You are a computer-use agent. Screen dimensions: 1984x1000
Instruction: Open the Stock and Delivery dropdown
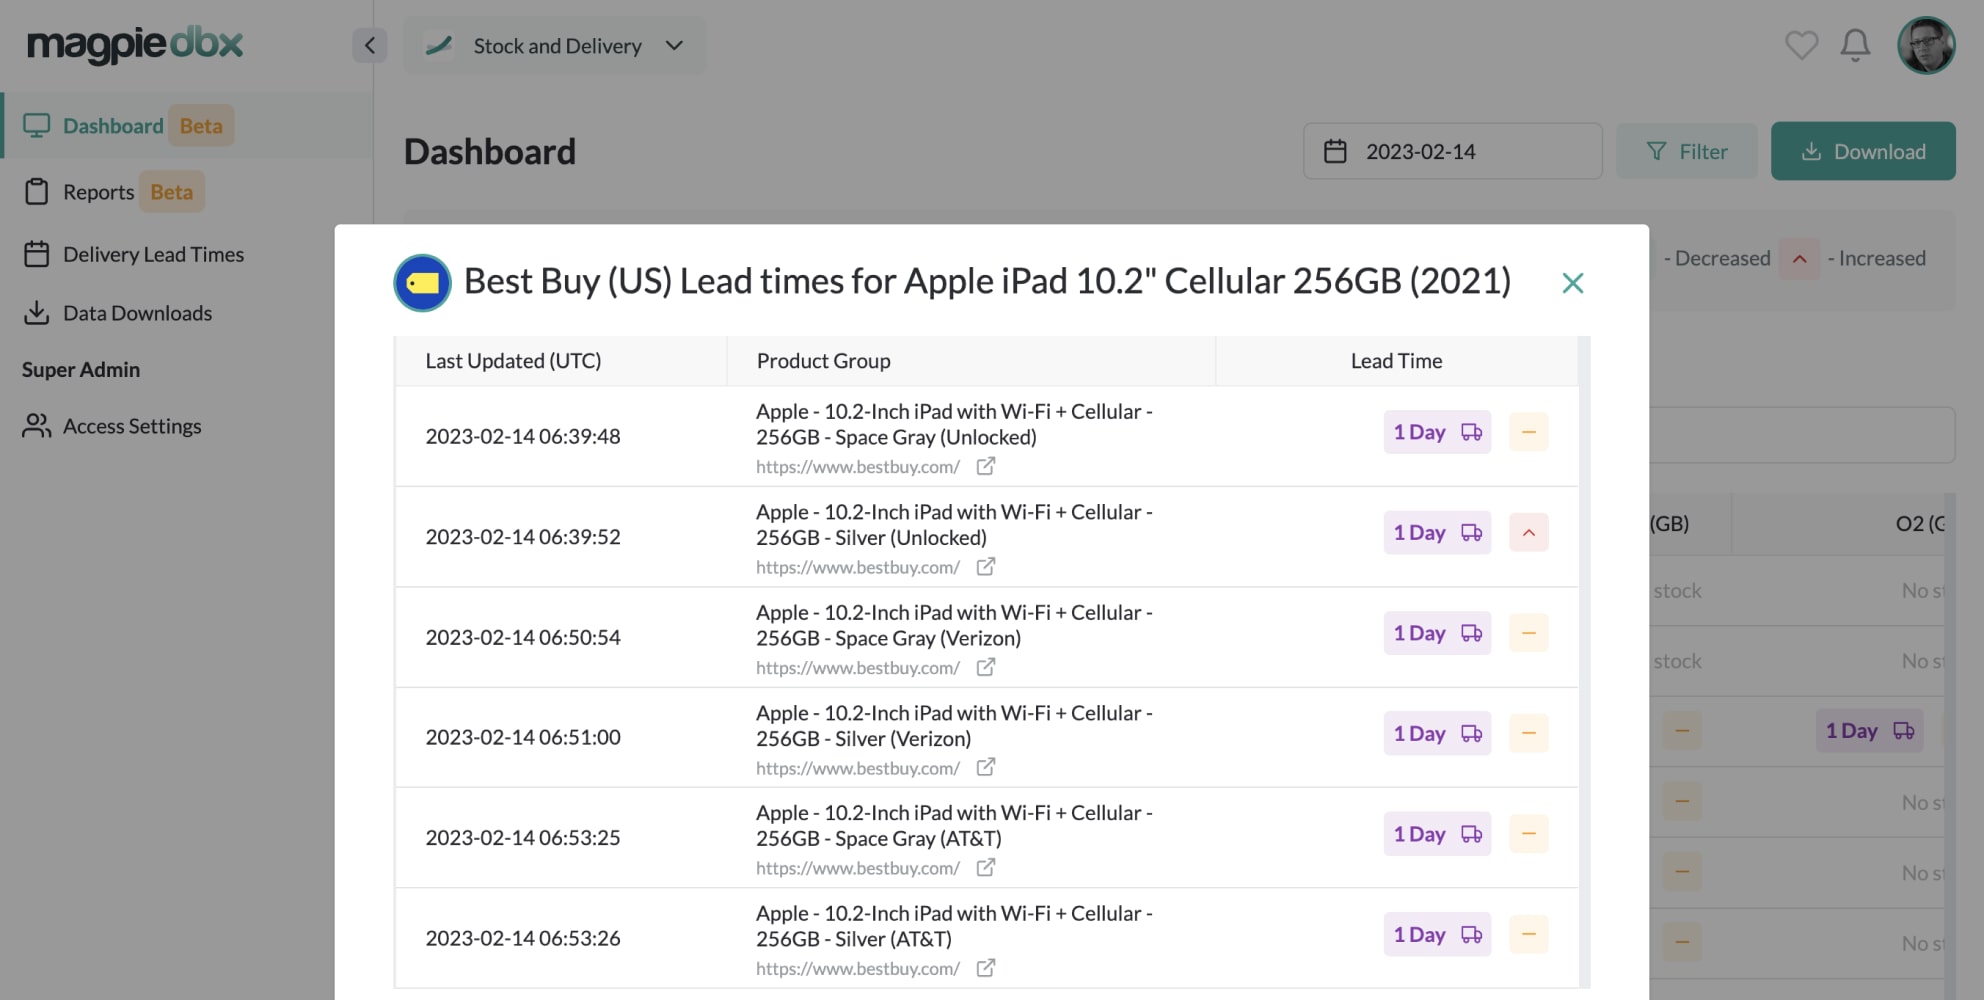(555, 46)
